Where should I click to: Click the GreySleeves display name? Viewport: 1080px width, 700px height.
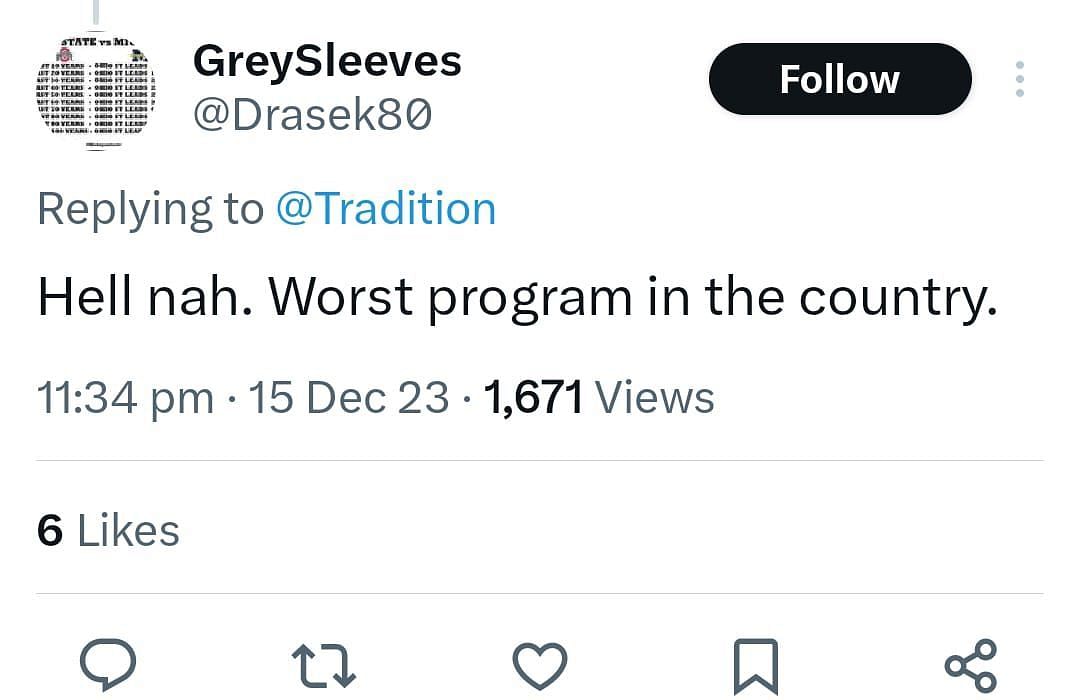click(x=327, y=62)
